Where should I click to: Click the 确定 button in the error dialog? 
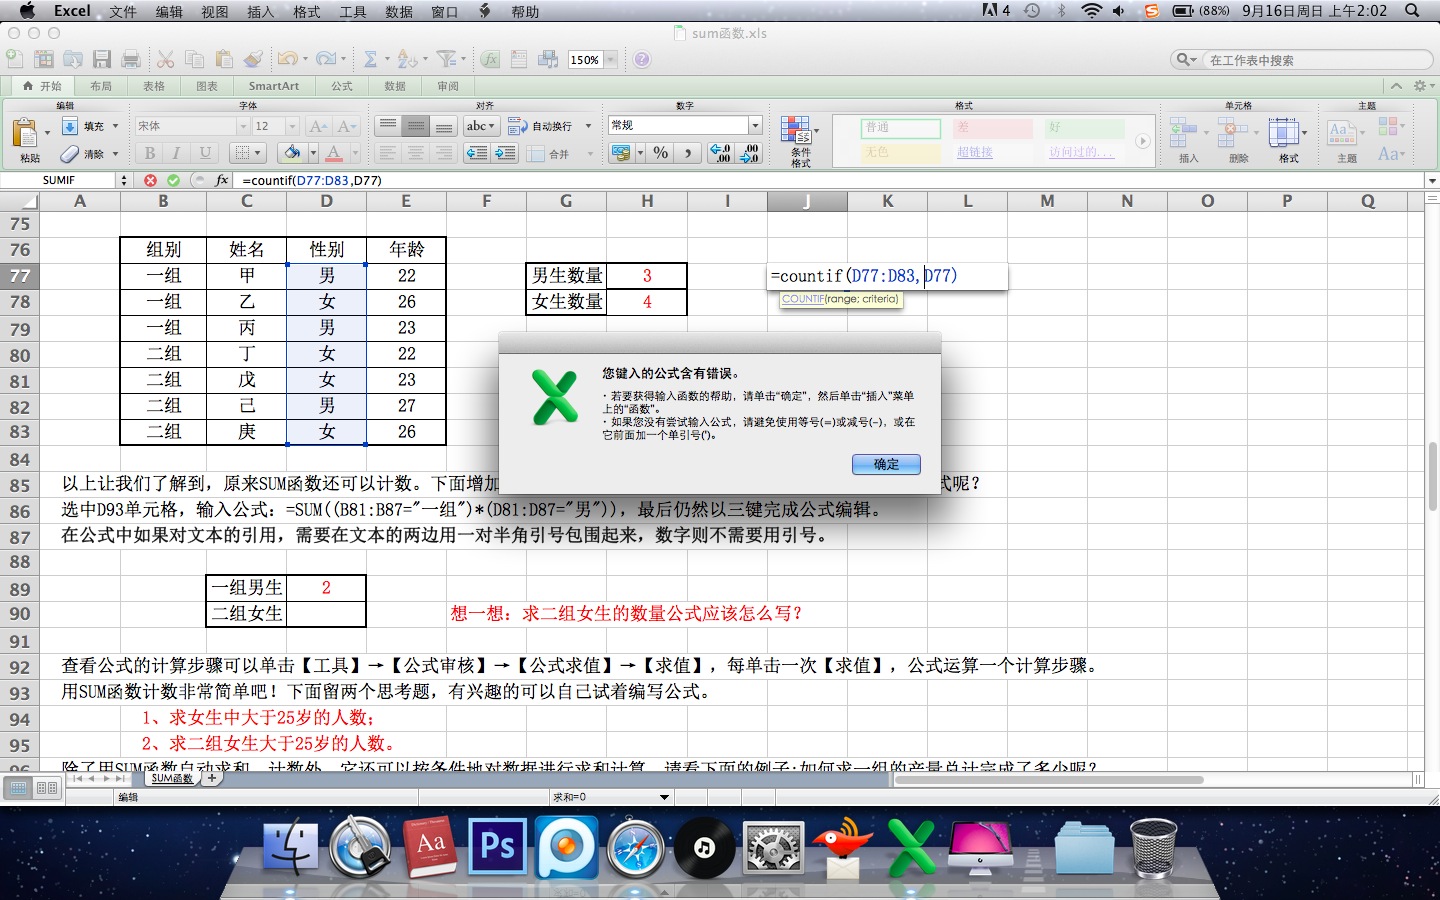pos(886,464)
